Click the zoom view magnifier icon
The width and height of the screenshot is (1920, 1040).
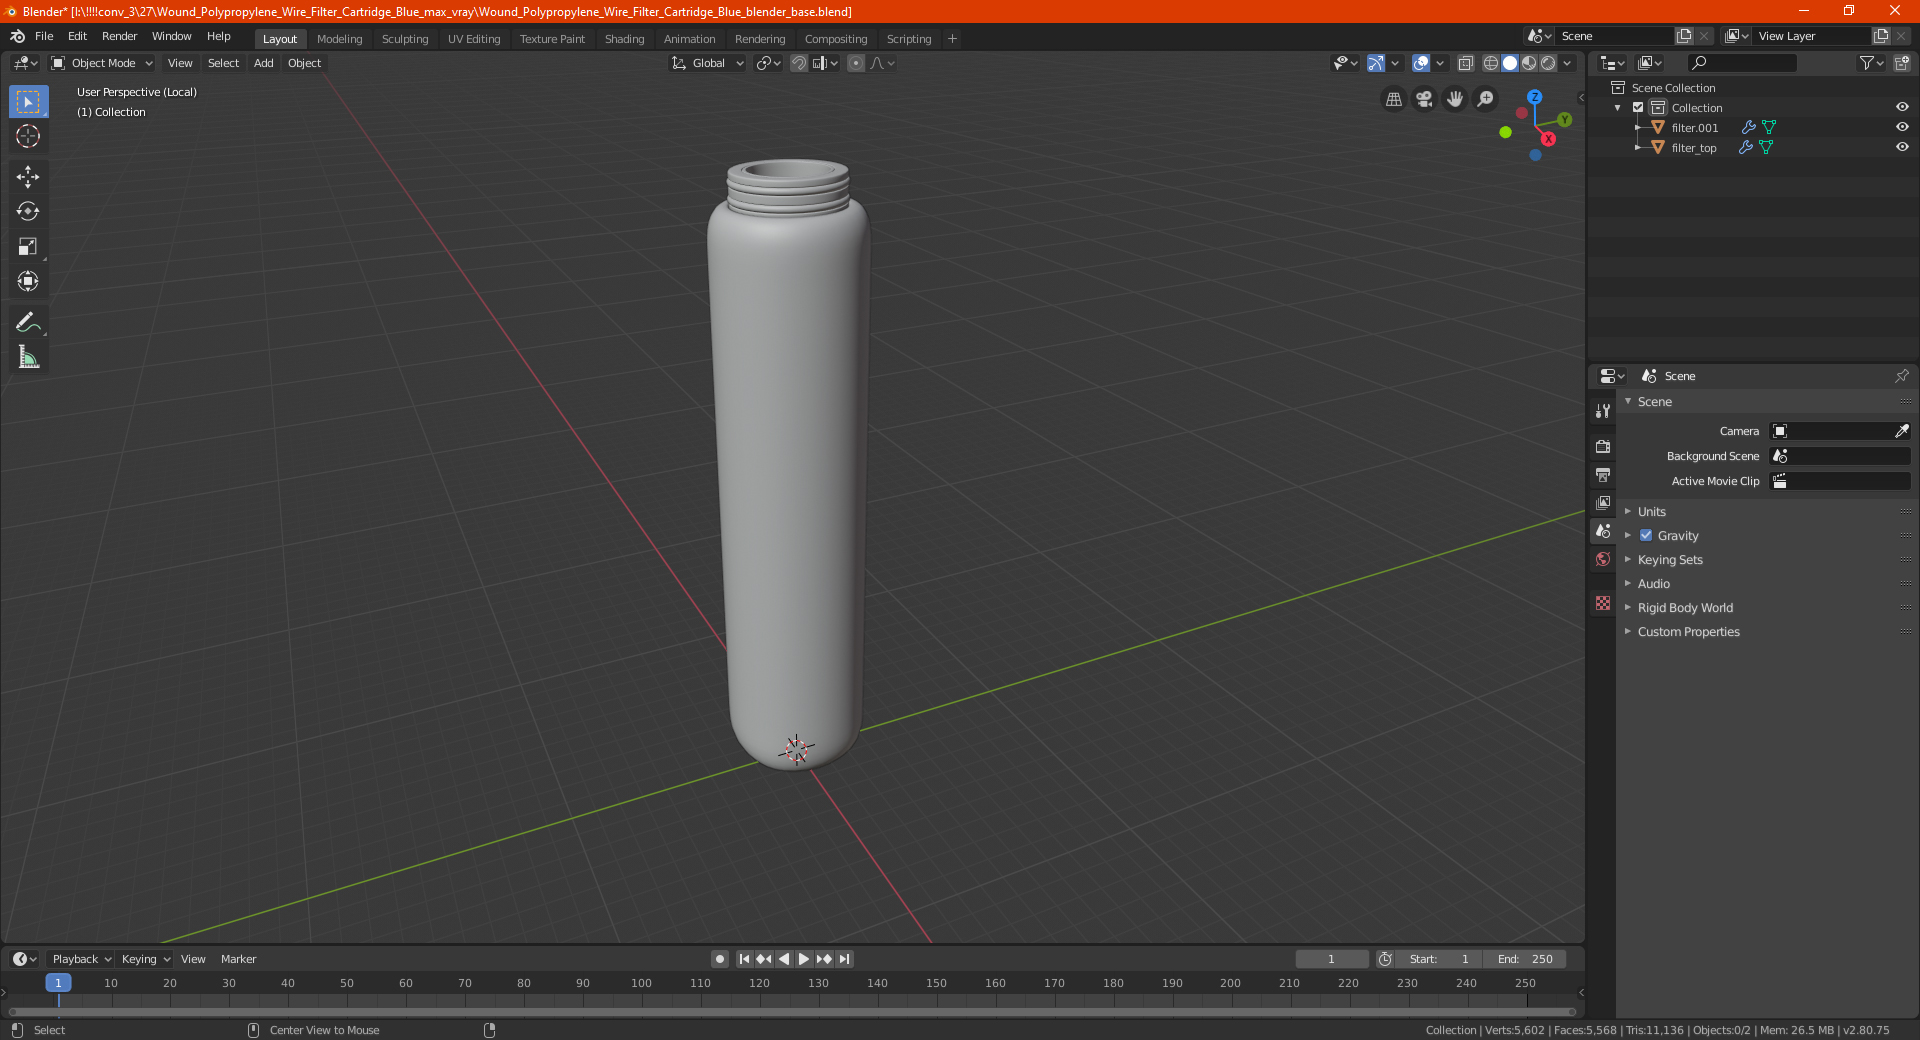(x=1486, y=99)
